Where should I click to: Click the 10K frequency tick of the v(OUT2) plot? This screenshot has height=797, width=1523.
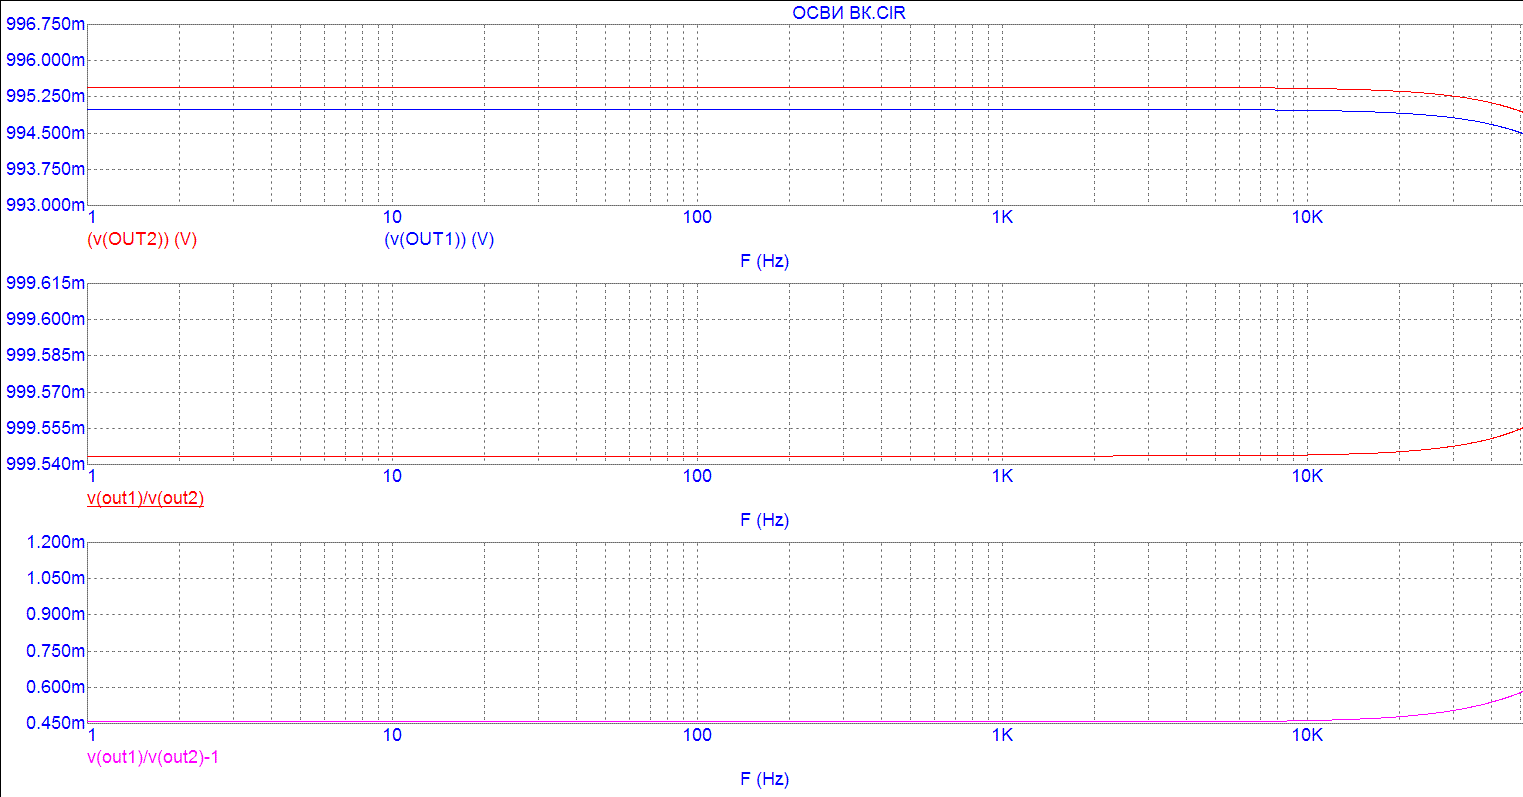point(1307,218)
